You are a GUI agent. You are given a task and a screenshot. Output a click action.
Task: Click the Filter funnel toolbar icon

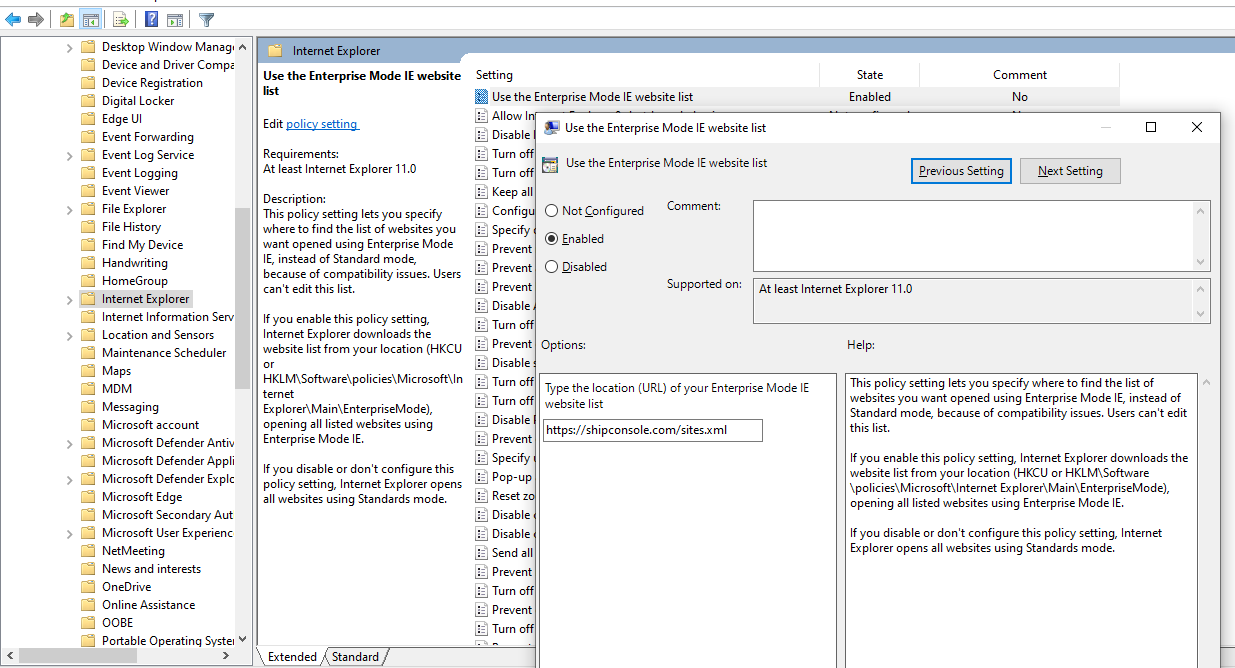pyautogui.click(x=206, y=19)
